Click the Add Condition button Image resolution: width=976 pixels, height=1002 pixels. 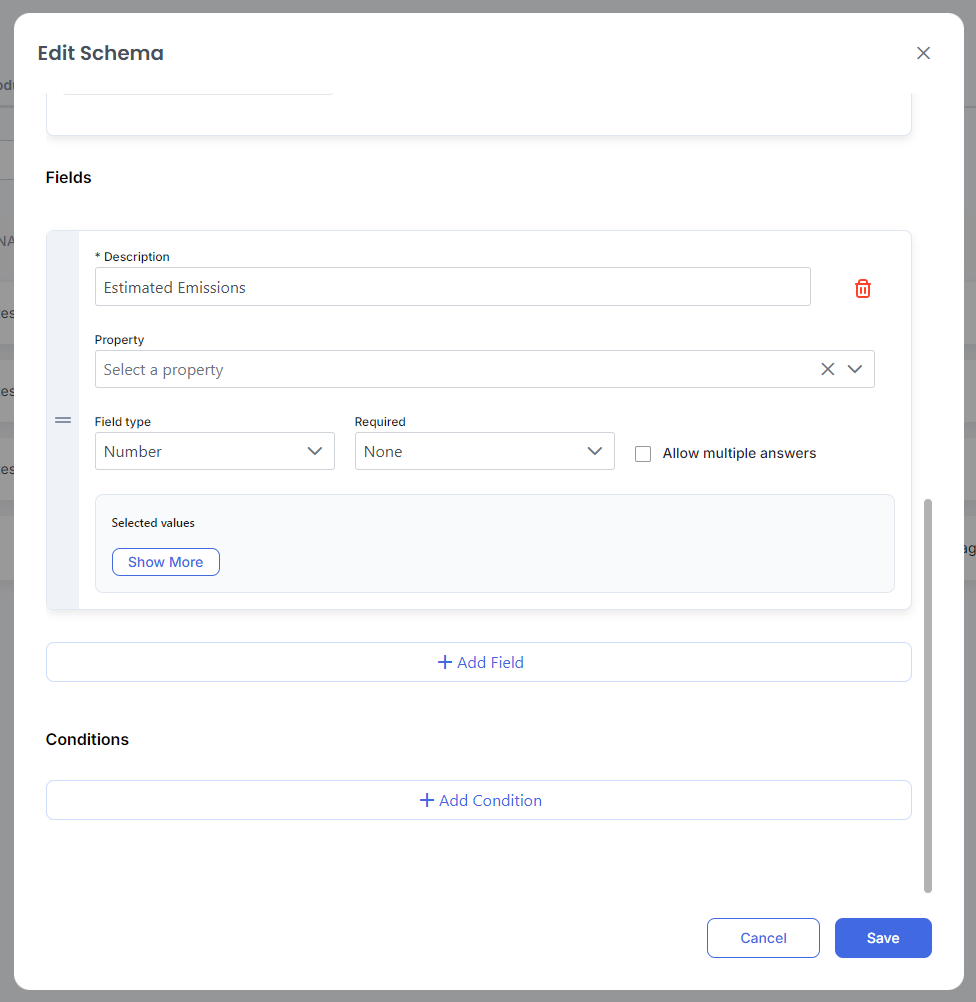pos(479,800)
